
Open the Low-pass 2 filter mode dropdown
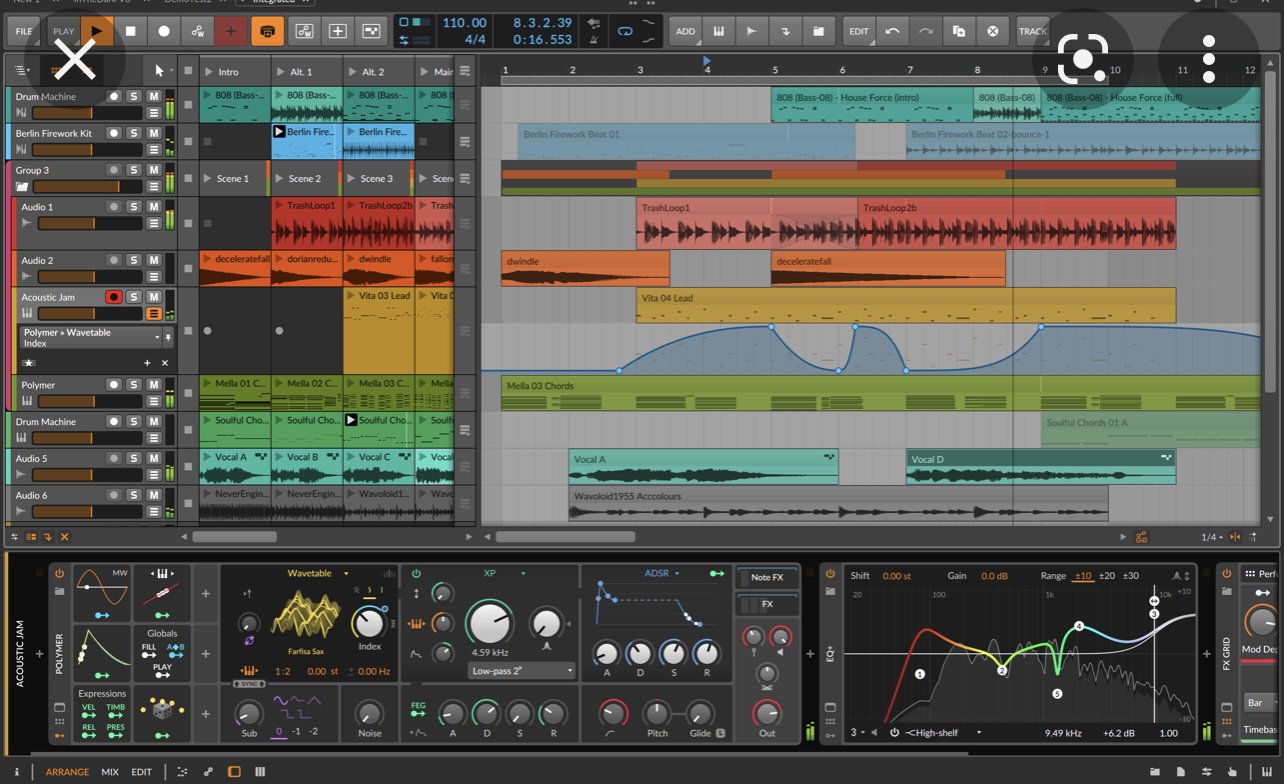pos(522,671)
